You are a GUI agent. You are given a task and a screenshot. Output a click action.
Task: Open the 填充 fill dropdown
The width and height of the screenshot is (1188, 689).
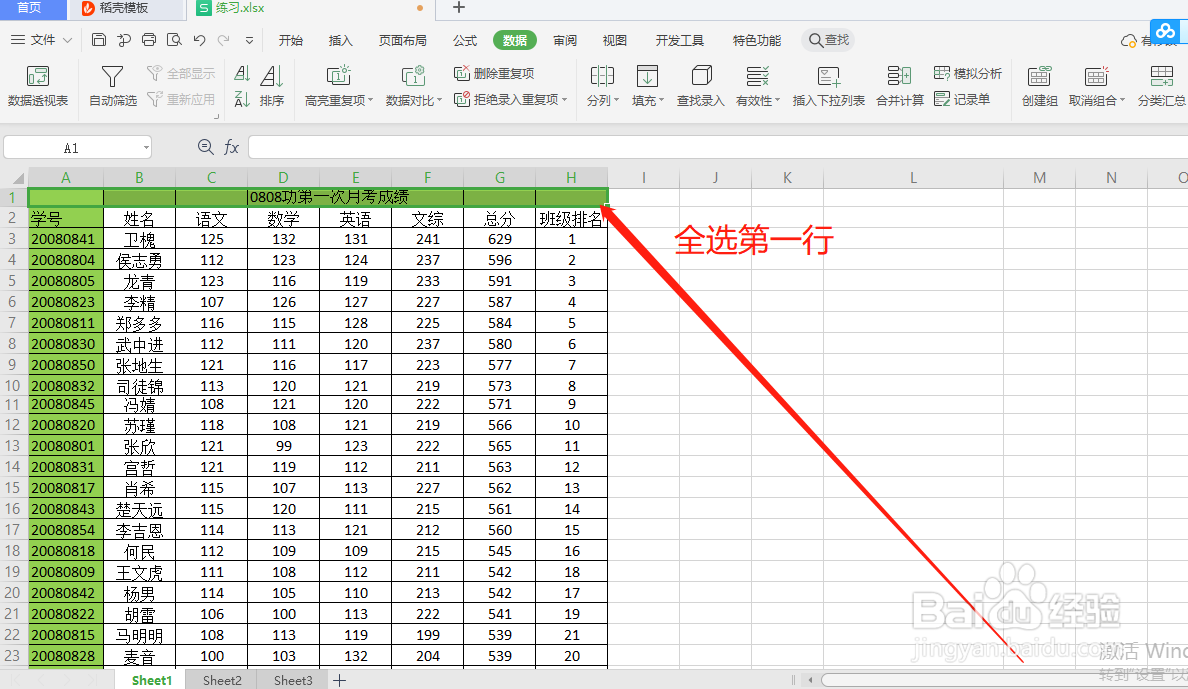(x=647, y=86)
